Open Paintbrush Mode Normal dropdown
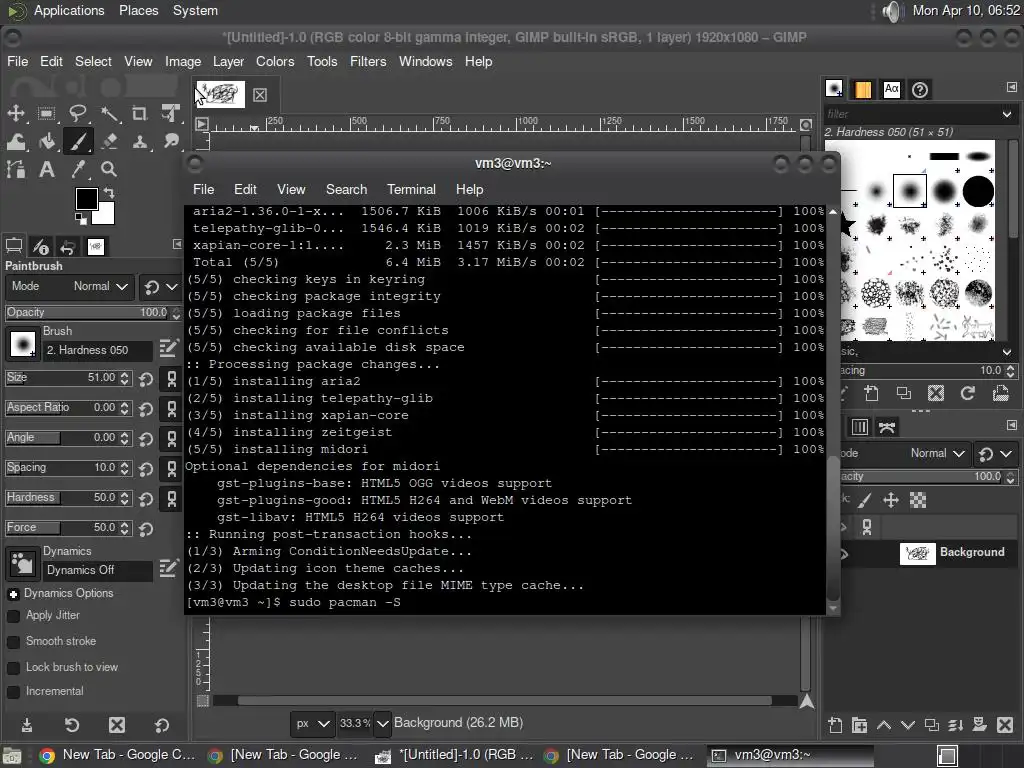Screen dimensions: 1024x768 tap(70, 287)
